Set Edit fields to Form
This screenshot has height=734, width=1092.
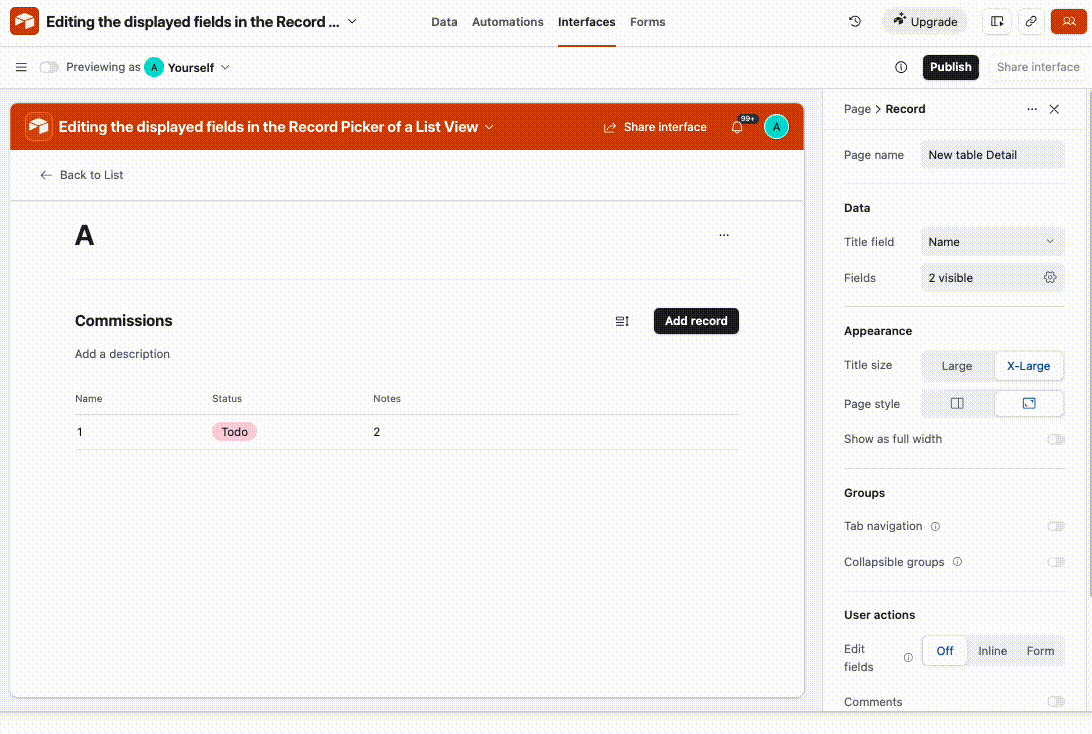coord(1040,651)
